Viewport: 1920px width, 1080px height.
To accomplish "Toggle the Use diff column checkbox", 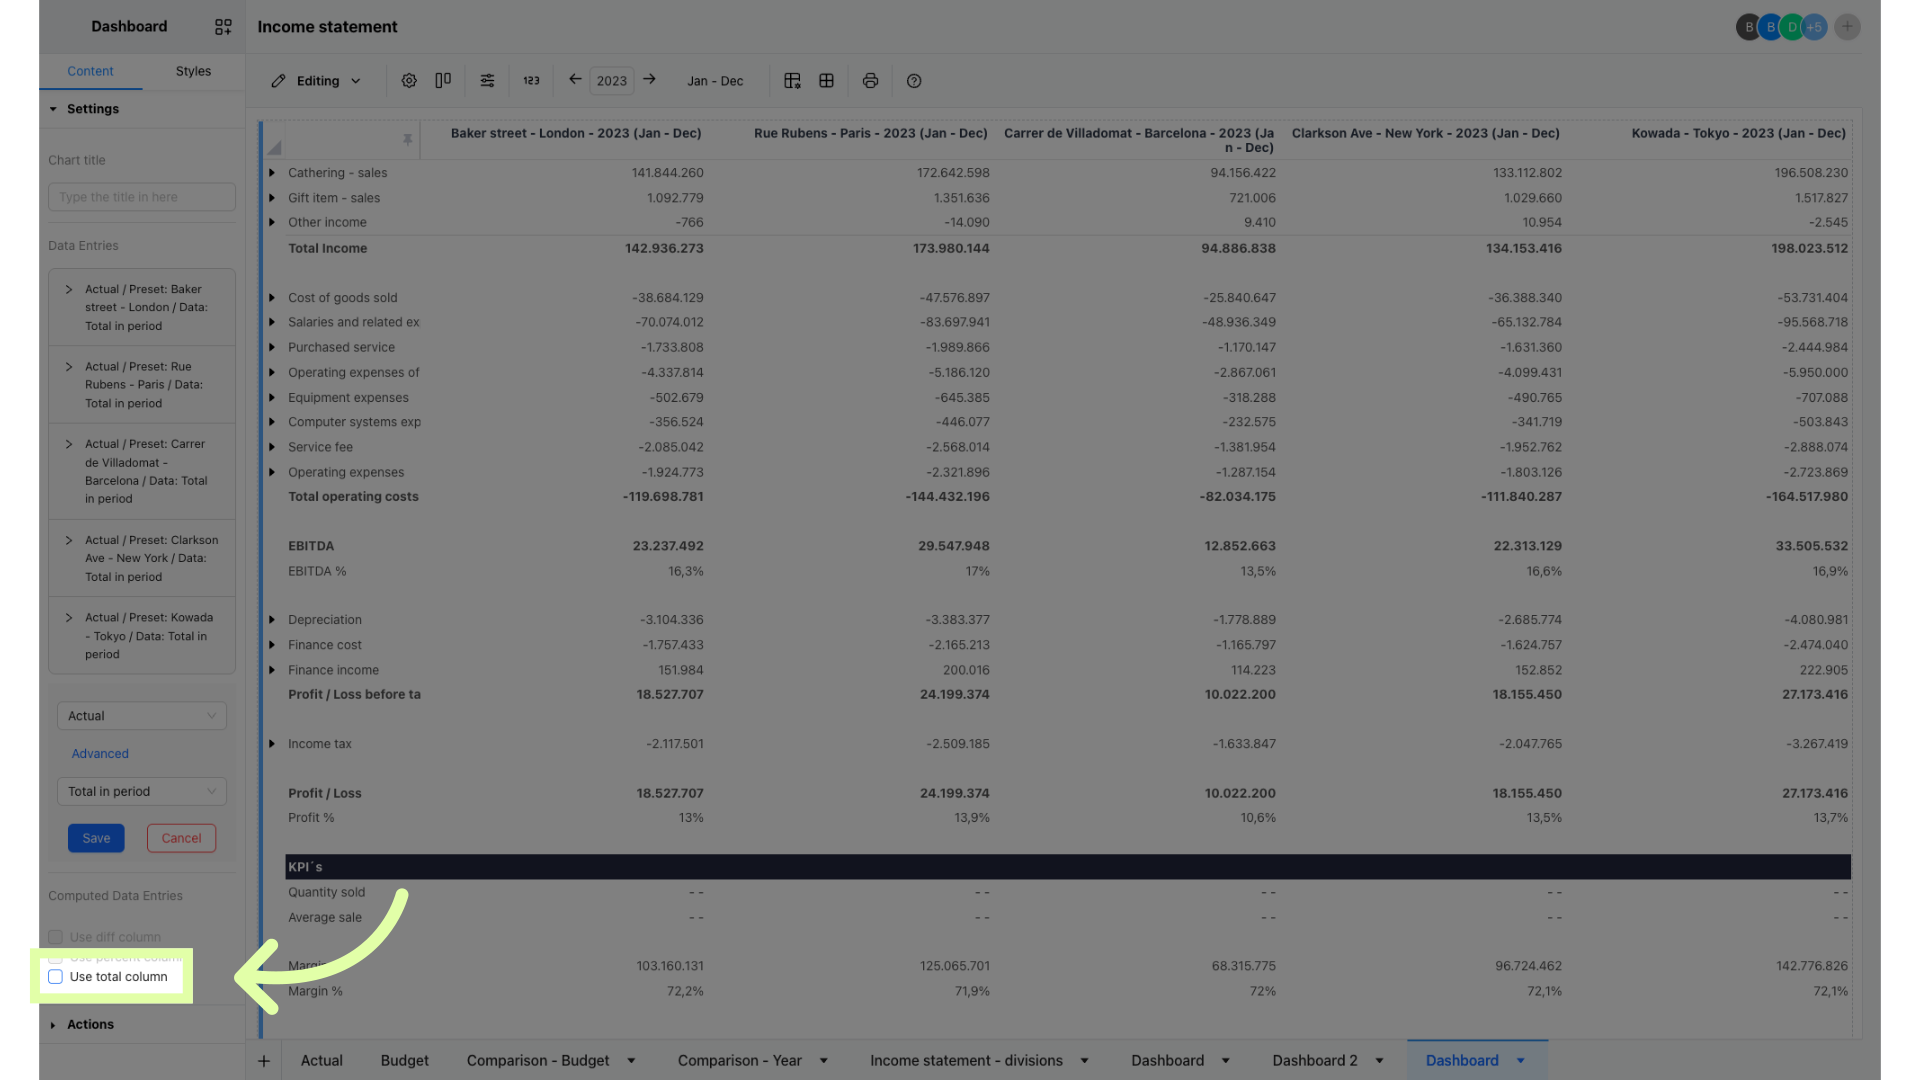I will 55,937.
